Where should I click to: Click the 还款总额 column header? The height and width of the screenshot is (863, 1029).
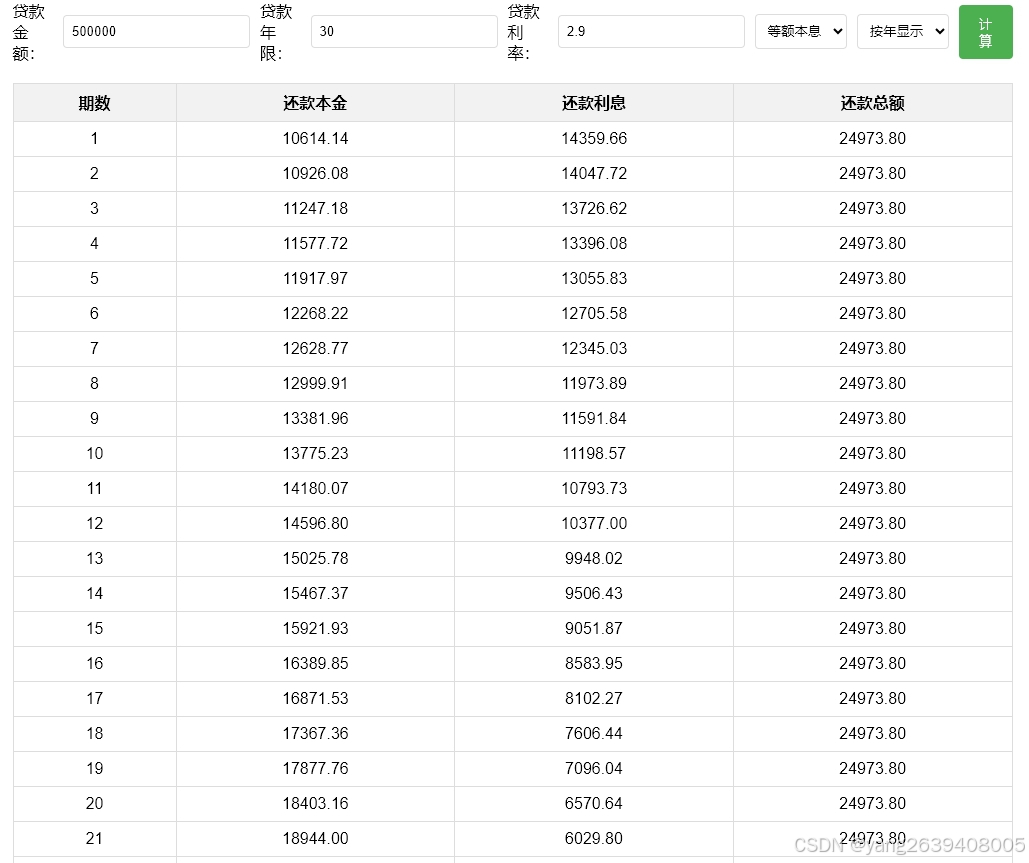pyautogui.click(x=872, y=103)
